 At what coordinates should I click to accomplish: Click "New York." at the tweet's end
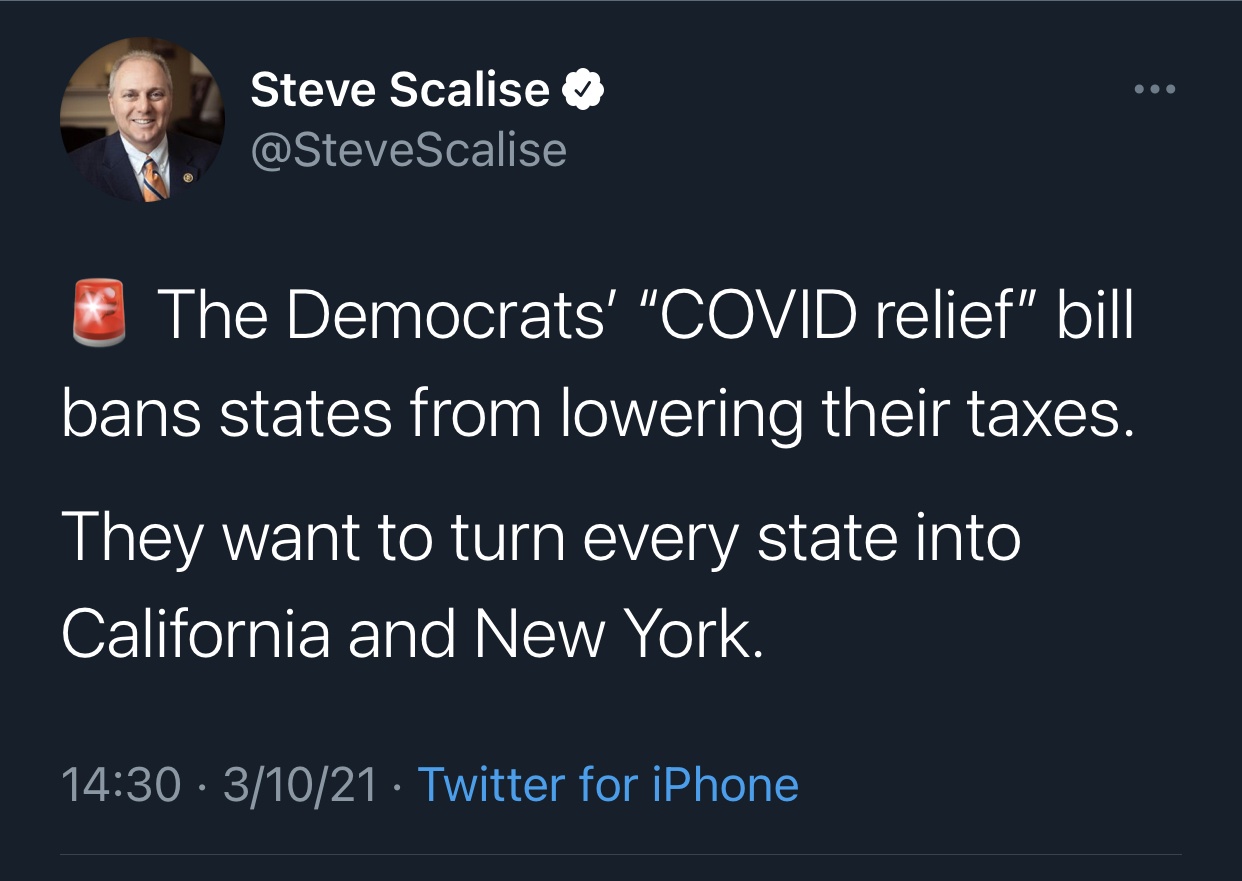coord(619,632)
